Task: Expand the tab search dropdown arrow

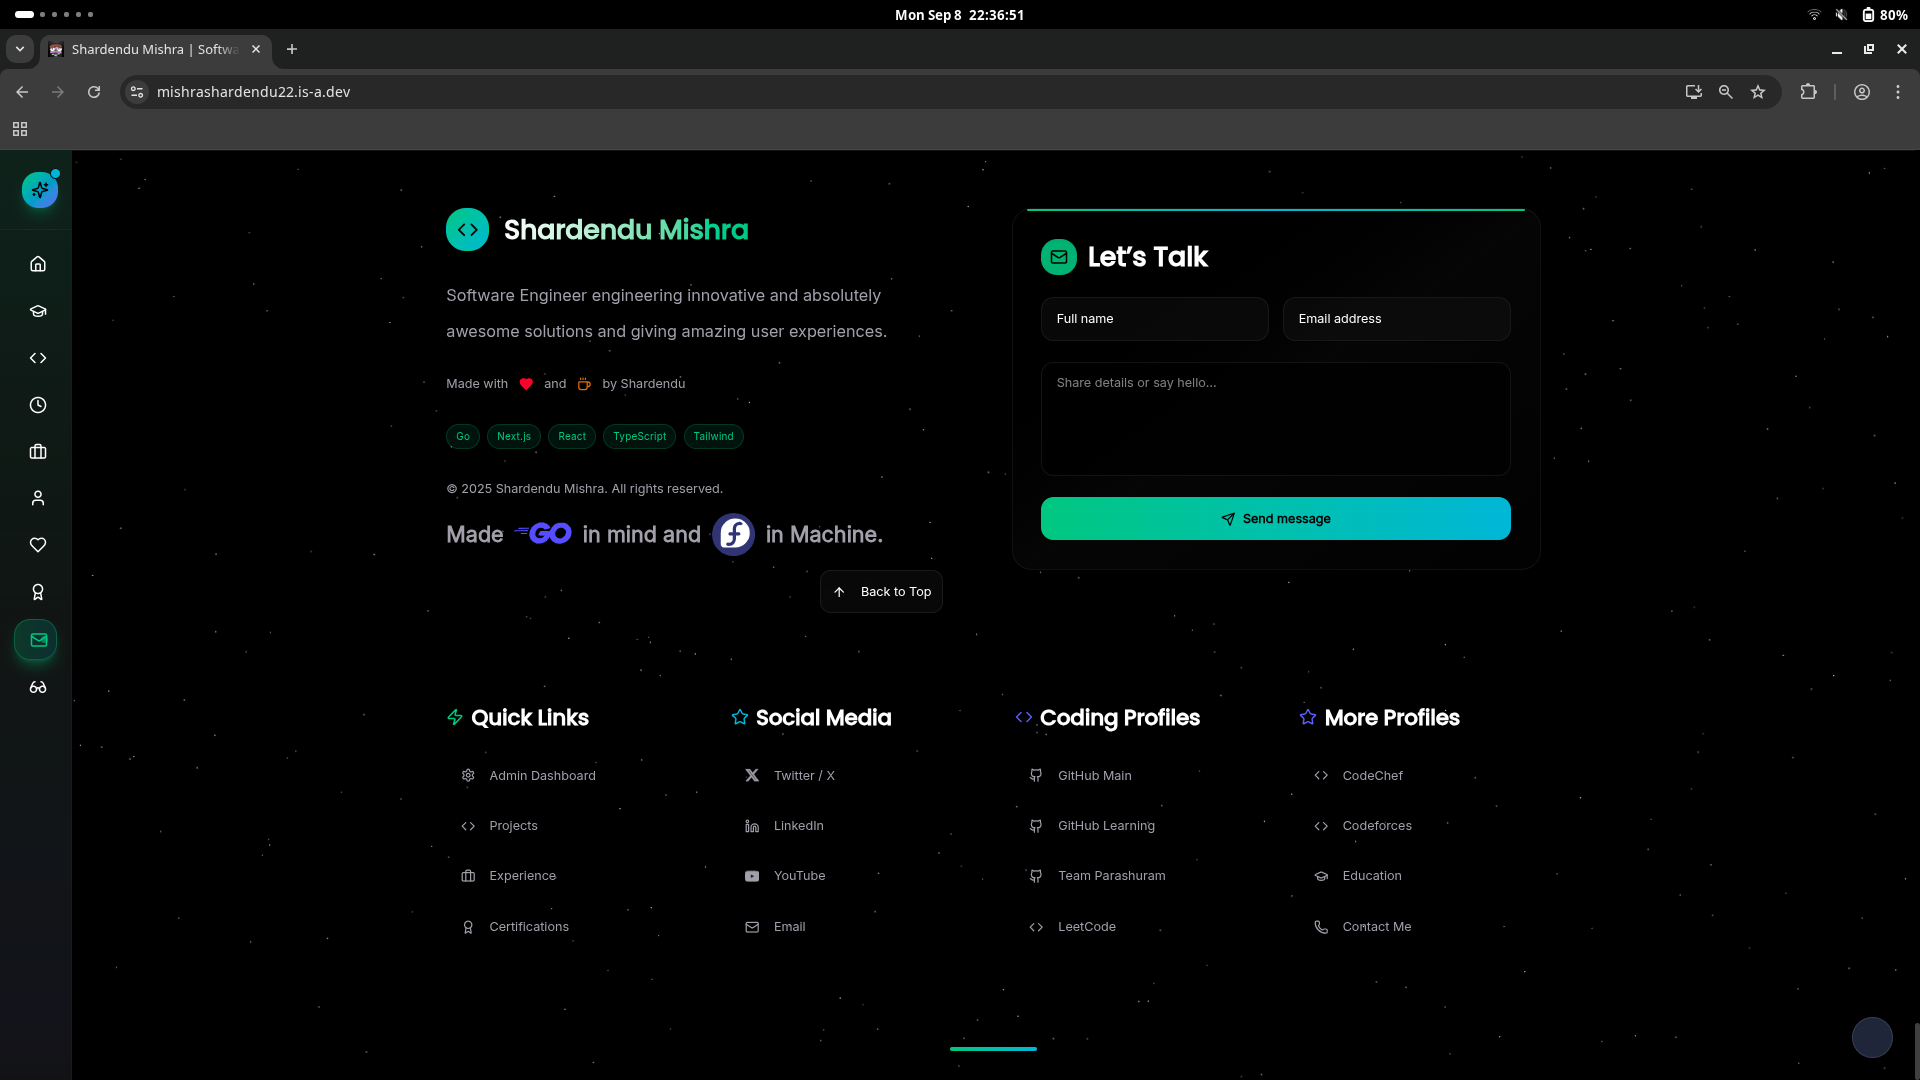Action: coord(20,49)
